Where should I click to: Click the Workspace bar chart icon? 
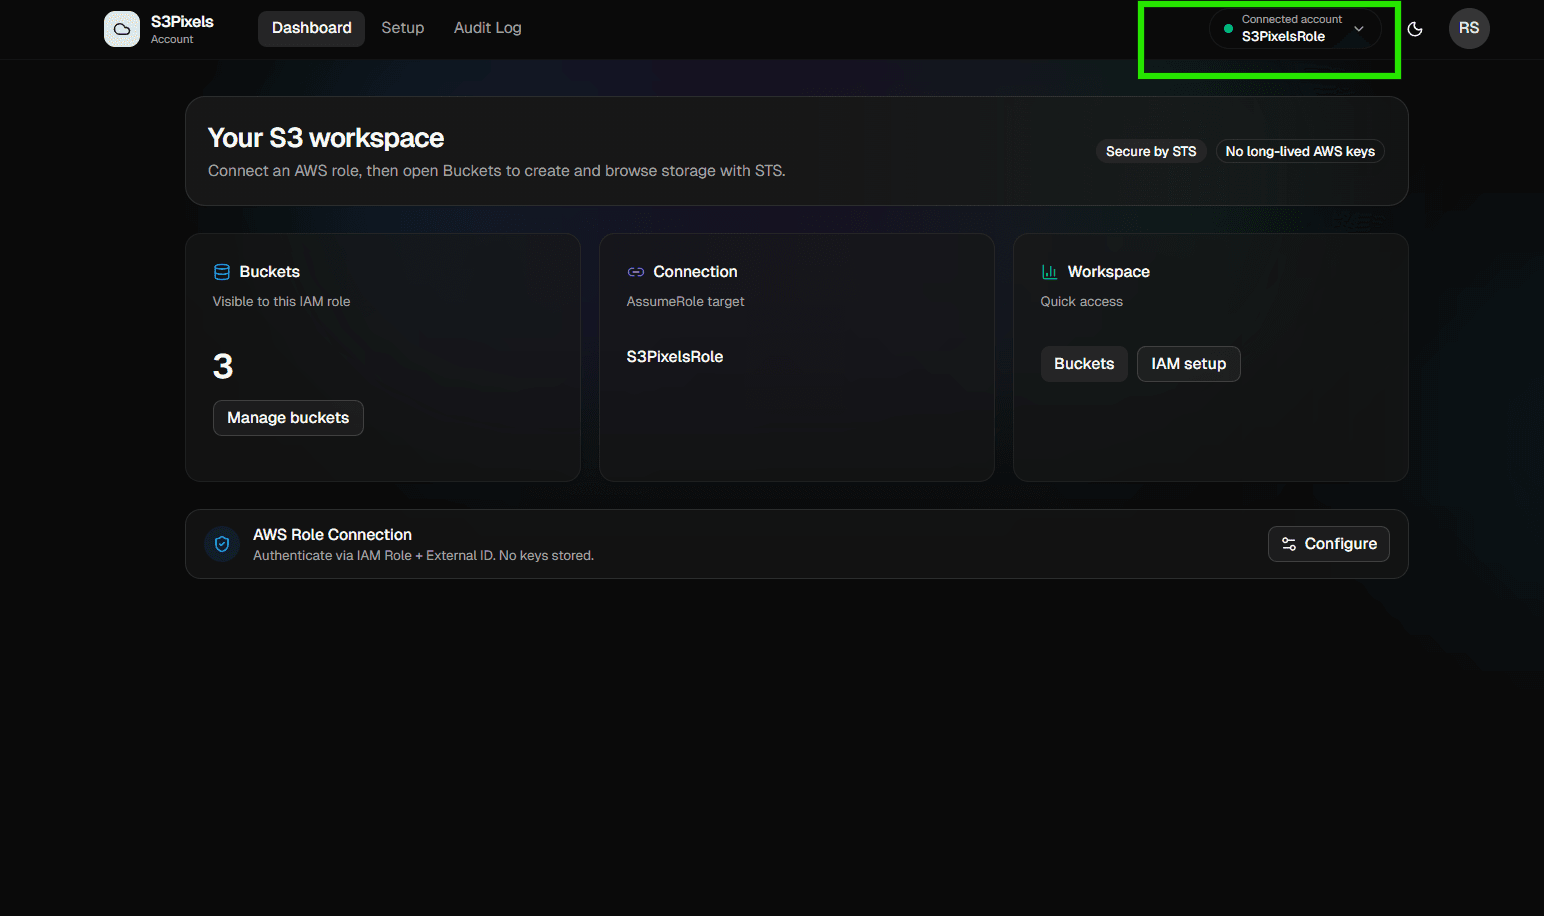(1049, 272)
